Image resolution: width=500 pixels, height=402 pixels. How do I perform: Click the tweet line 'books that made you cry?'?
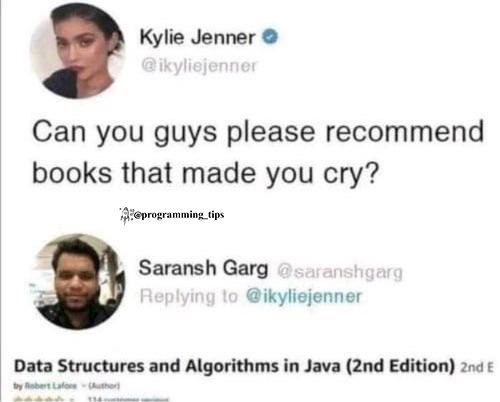[206, 173]
